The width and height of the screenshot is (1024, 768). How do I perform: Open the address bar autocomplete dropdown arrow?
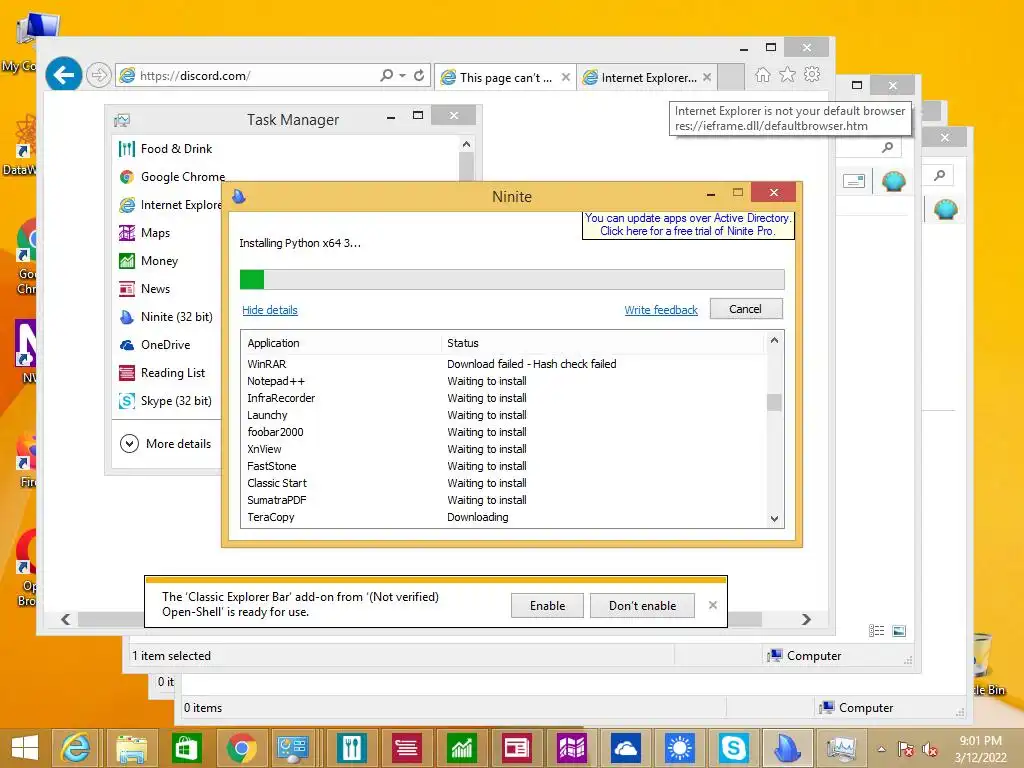point(402,75)
